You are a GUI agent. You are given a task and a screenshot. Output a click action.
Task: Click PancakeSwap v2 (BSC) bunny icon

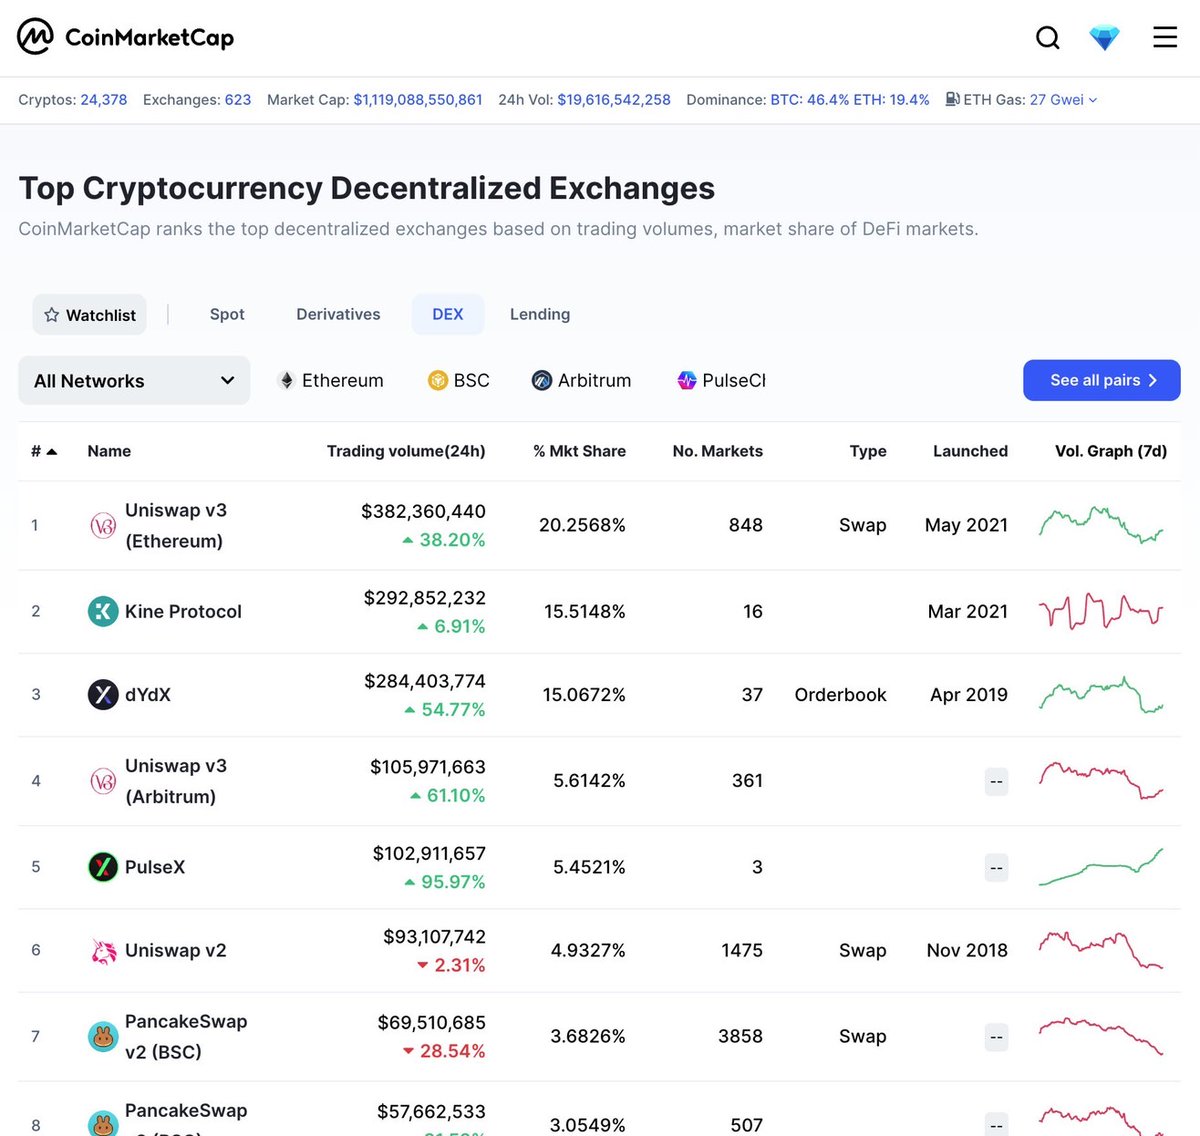[x=103, y=1037]
